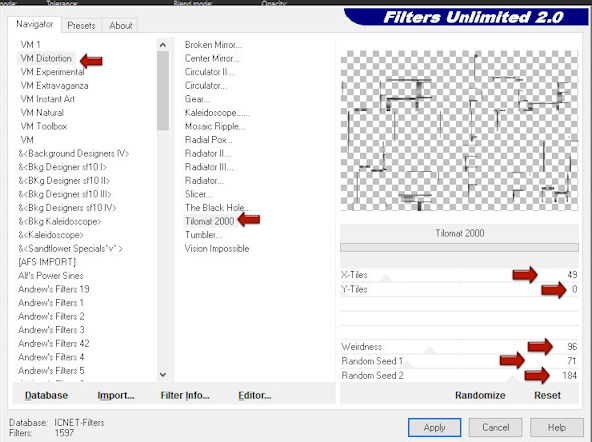Open the Database option
The image size is (592, 442).
pos(46,395)
